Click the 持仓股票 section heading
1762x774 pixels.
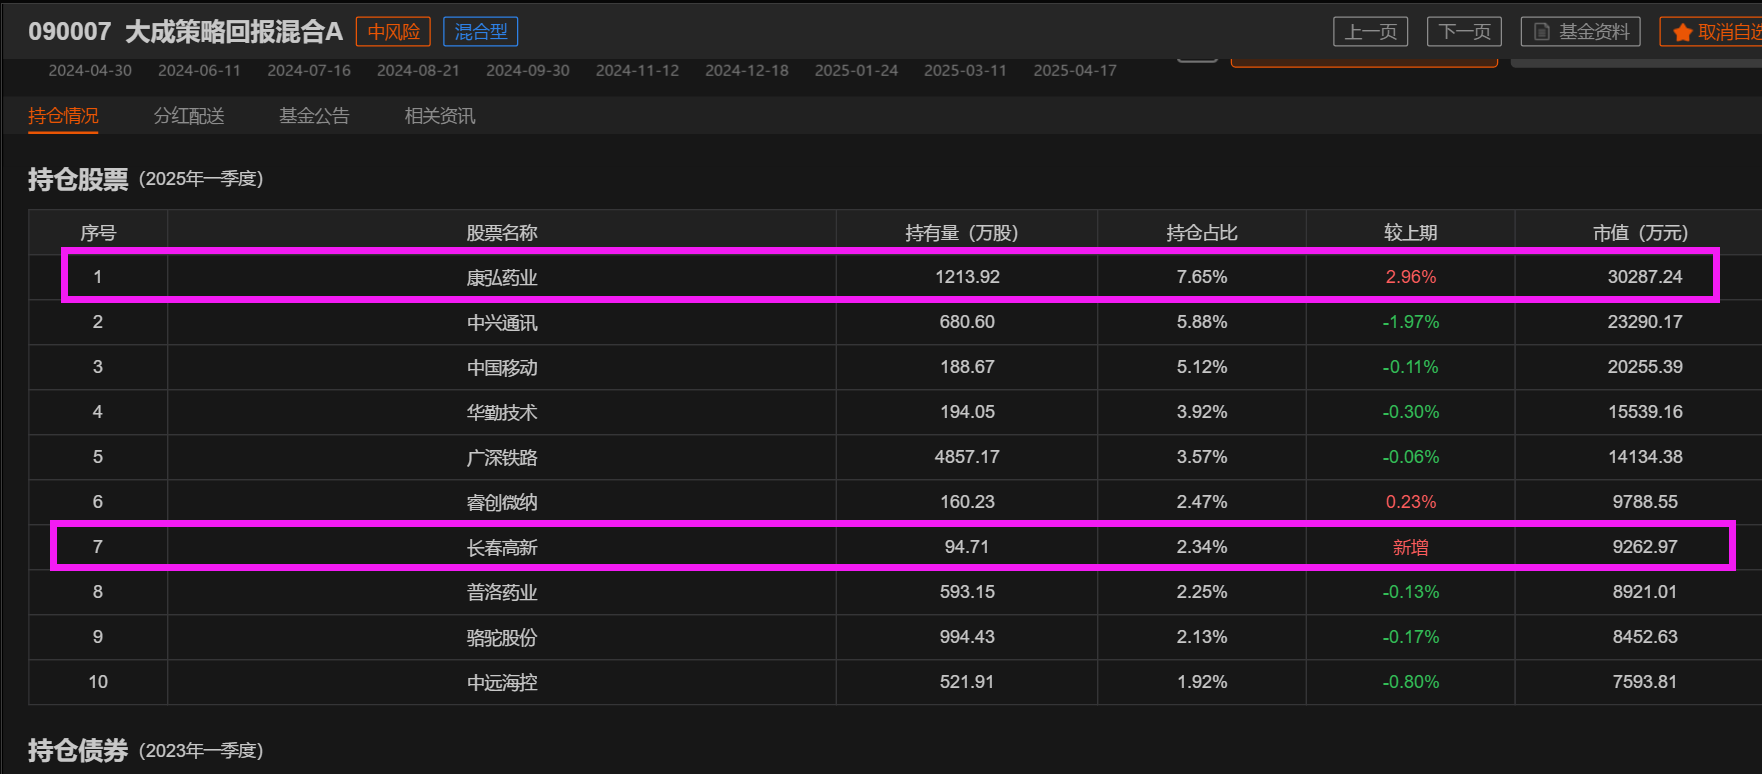[78, 179]
